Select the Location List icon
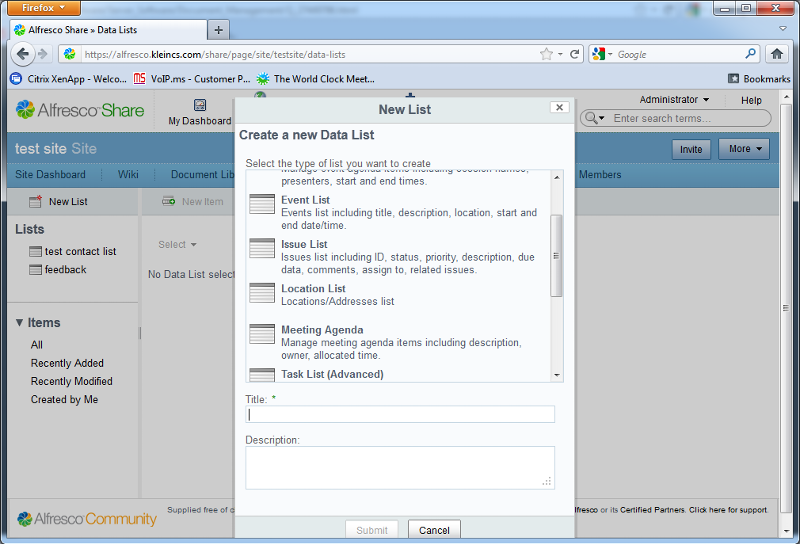Screen dimensions: 800x544 262,293
